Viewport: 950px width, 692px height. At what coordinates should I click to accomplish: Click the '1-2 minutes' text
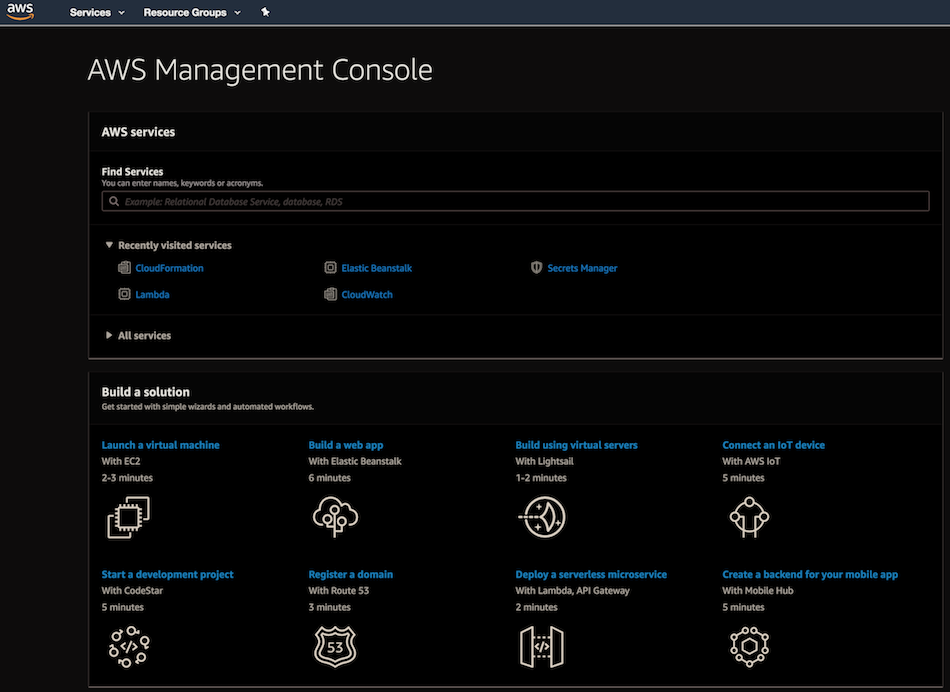pyautogui.click(x=540, y=477)
